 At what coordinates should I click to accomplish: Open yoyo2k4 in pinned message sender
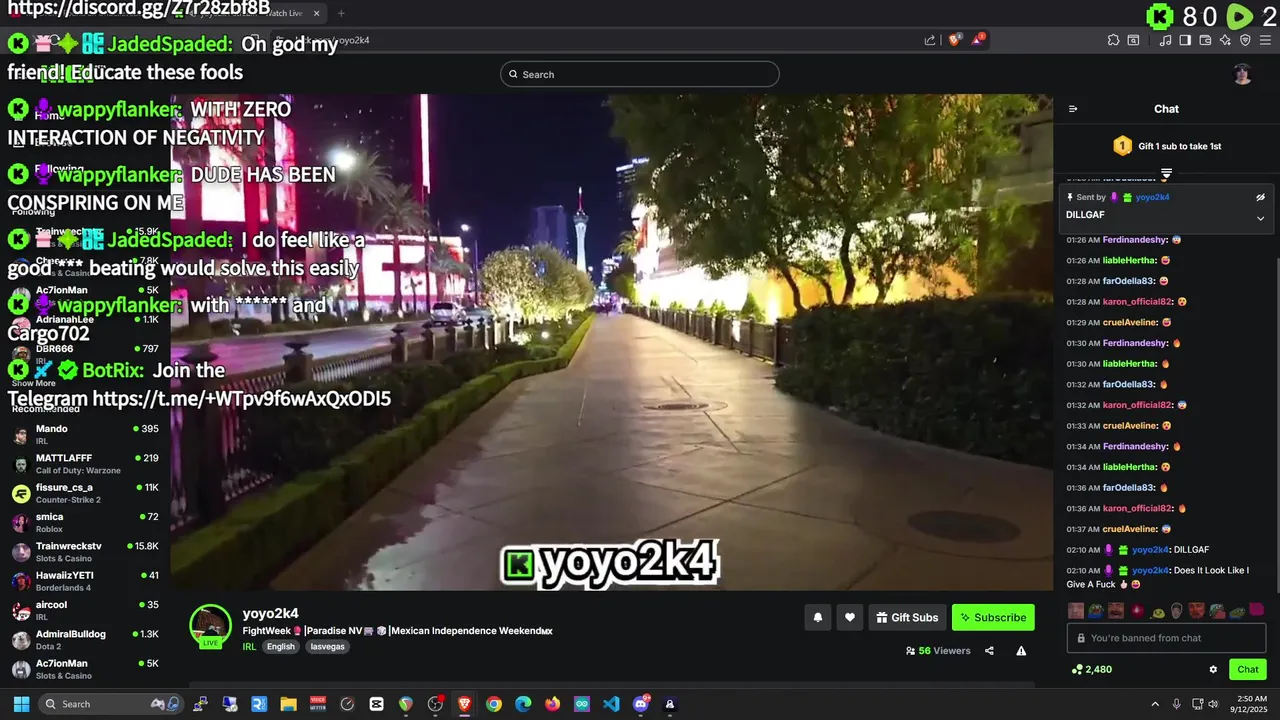[1152, 197]
